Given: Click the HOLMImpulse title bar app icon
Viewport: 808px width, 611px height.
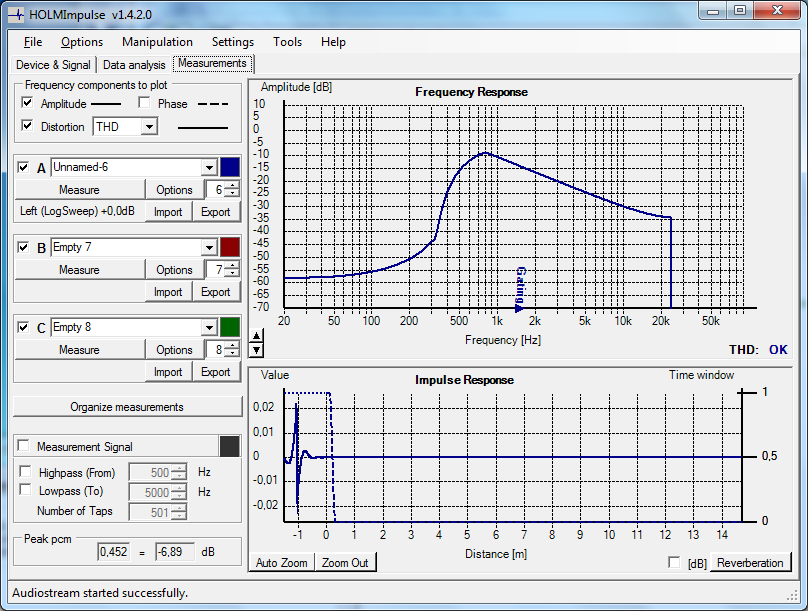Looking at the screenshot, I should [x=16, y=14].
